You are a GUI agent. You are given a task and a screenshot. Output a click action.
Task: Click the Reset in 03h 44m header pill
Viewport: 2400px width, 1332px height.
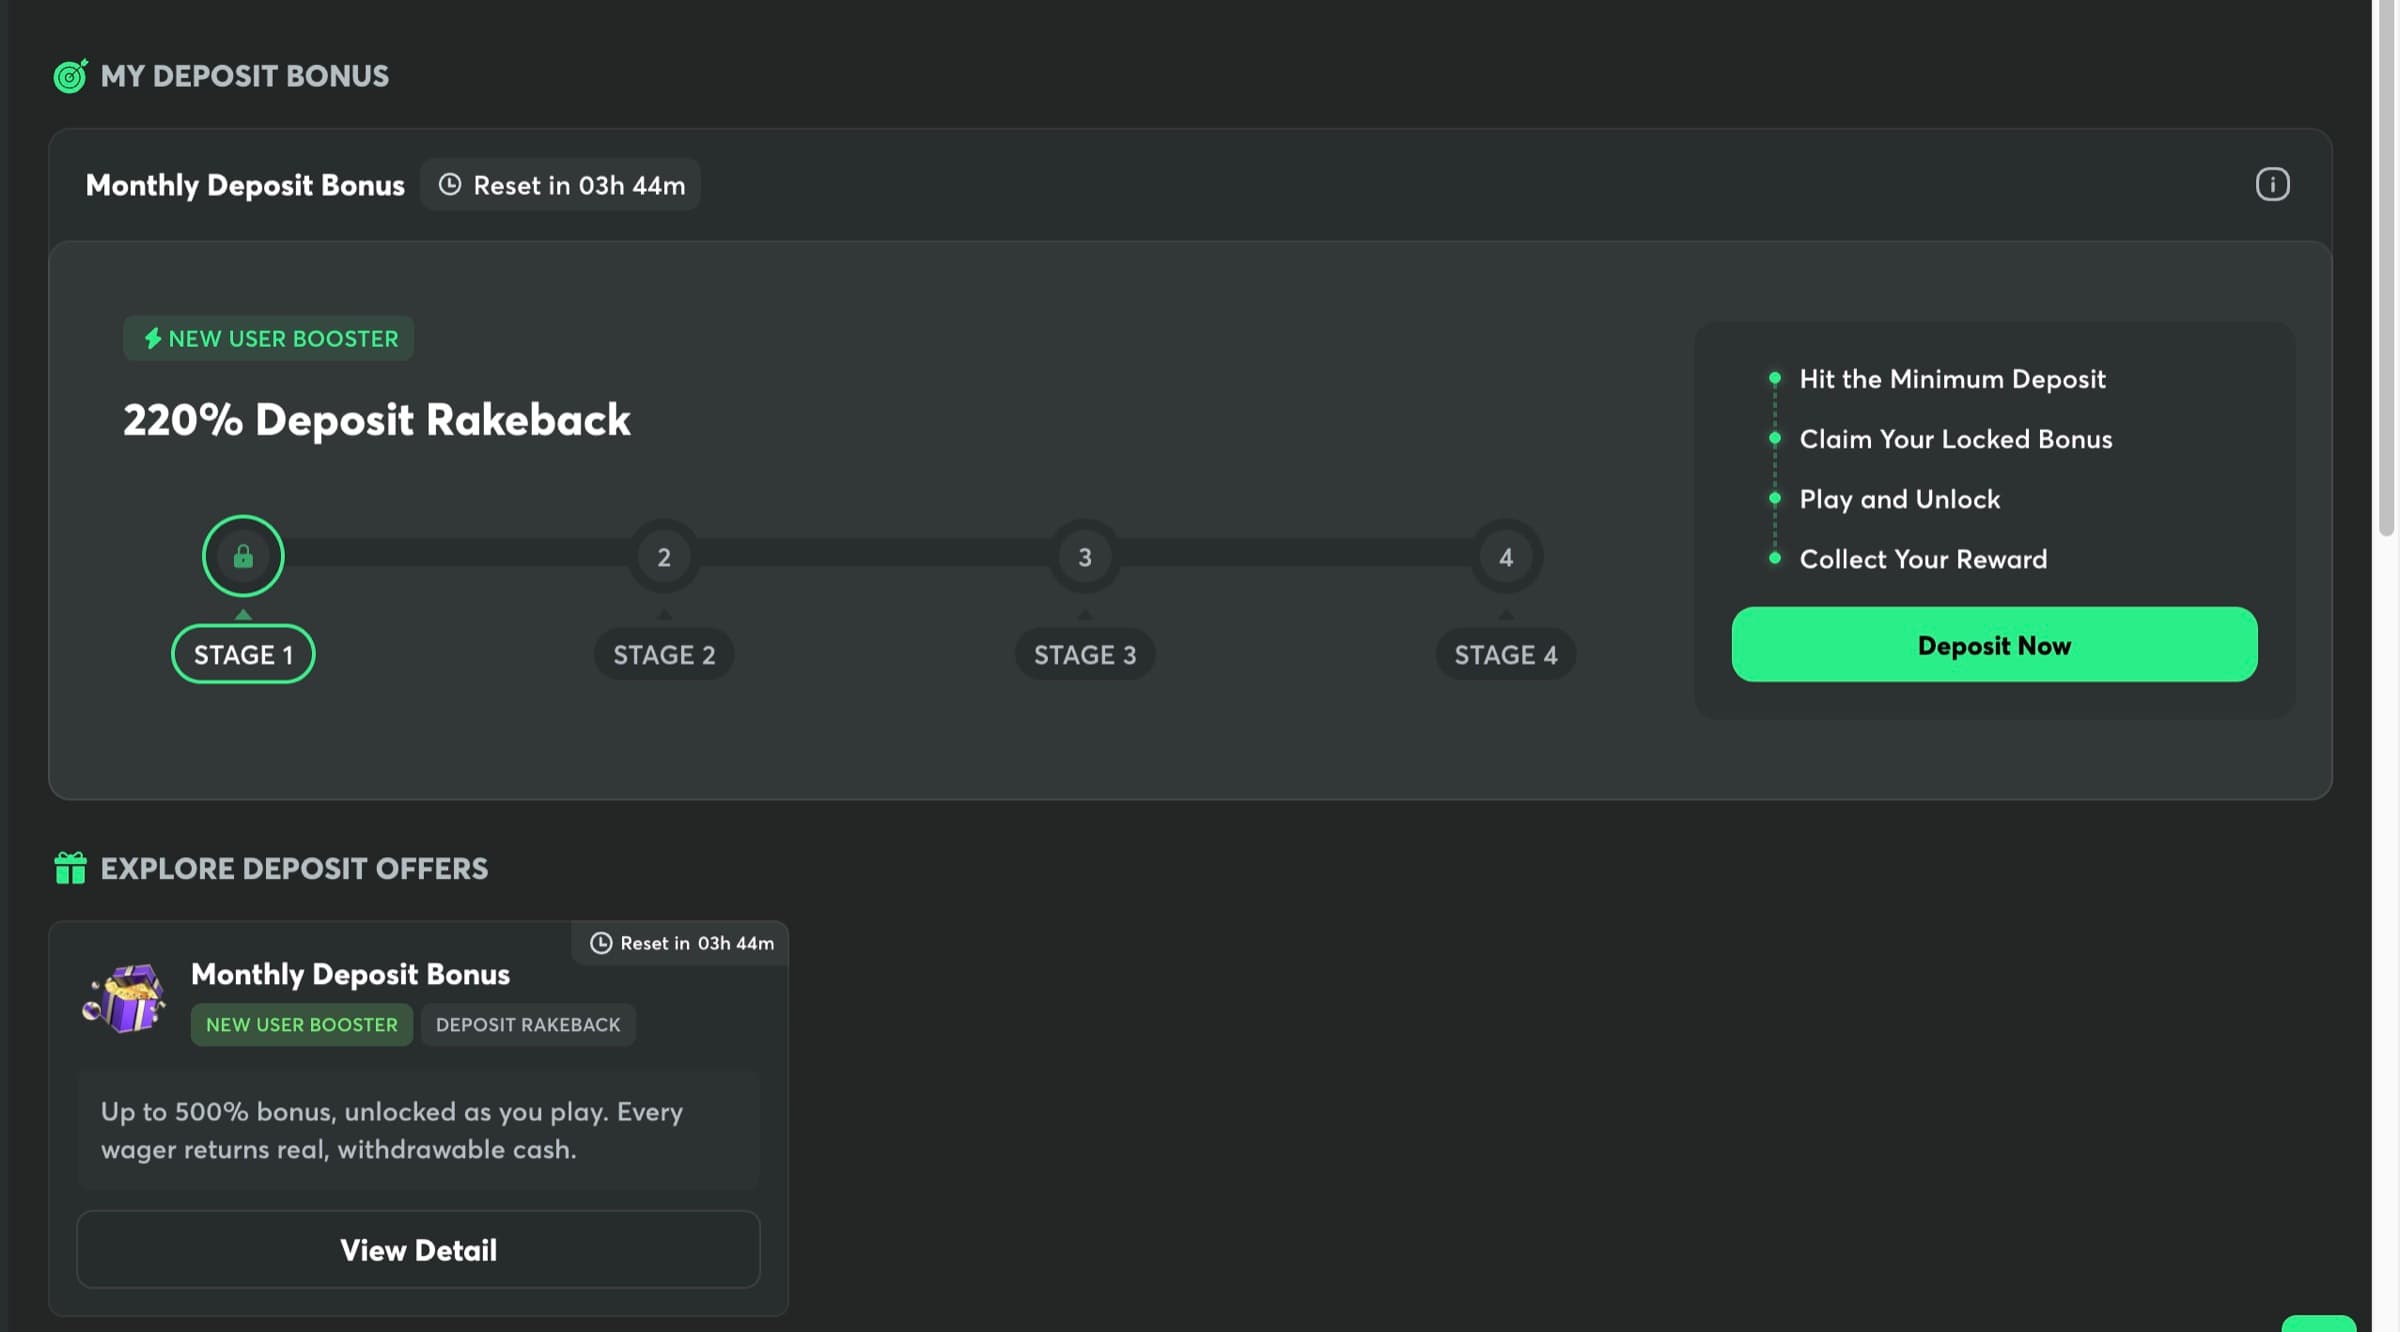point(560,185)
